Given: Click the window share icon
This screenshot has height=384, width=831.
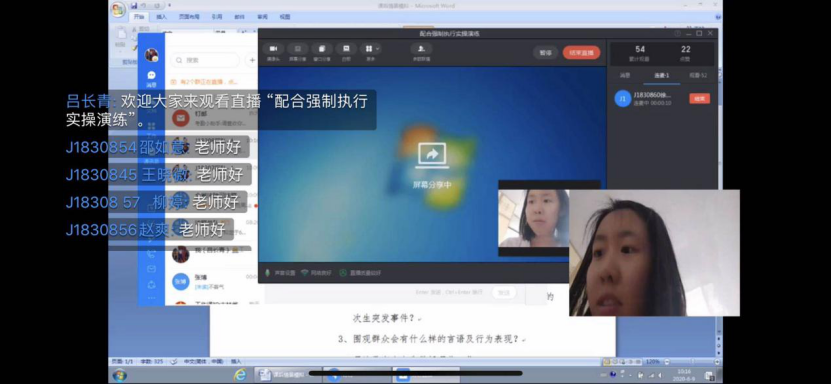Looking at the screenshot, I should (322, 49).
